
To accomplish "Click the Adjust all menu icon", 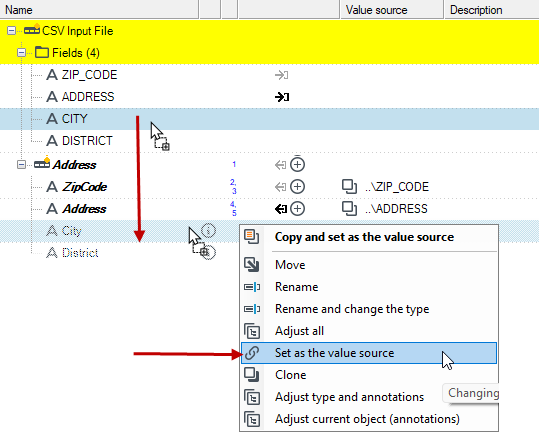I will (252, 331).
